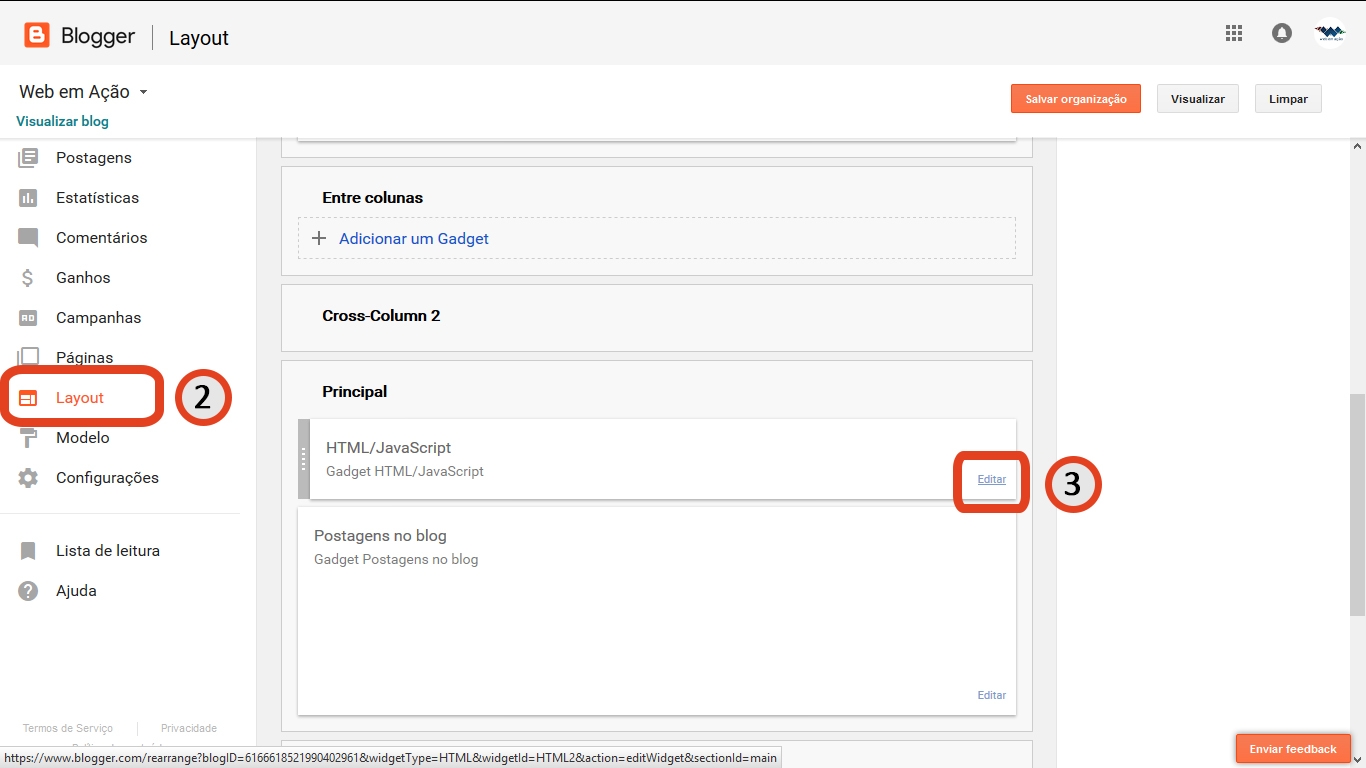Open Páginas in the sidebar

[x=84, y=358]
